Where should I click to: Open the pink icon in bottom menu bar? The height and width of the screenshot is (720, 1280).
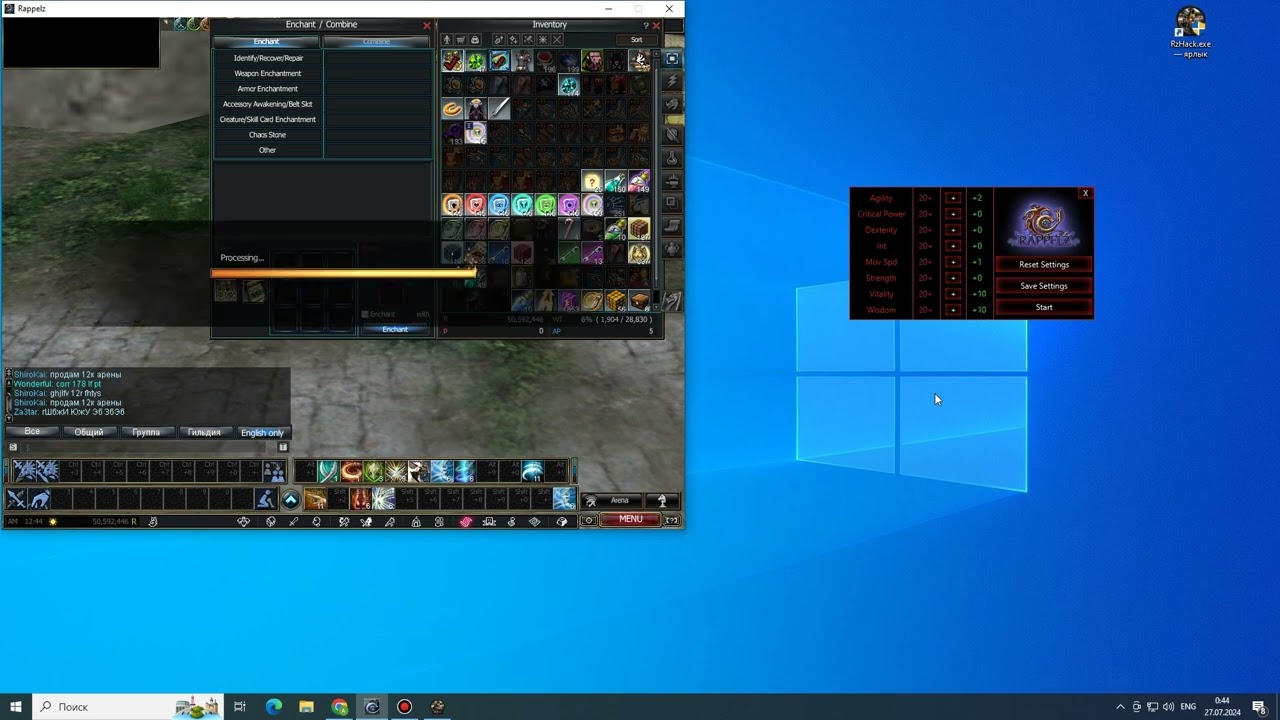[465, 521]
